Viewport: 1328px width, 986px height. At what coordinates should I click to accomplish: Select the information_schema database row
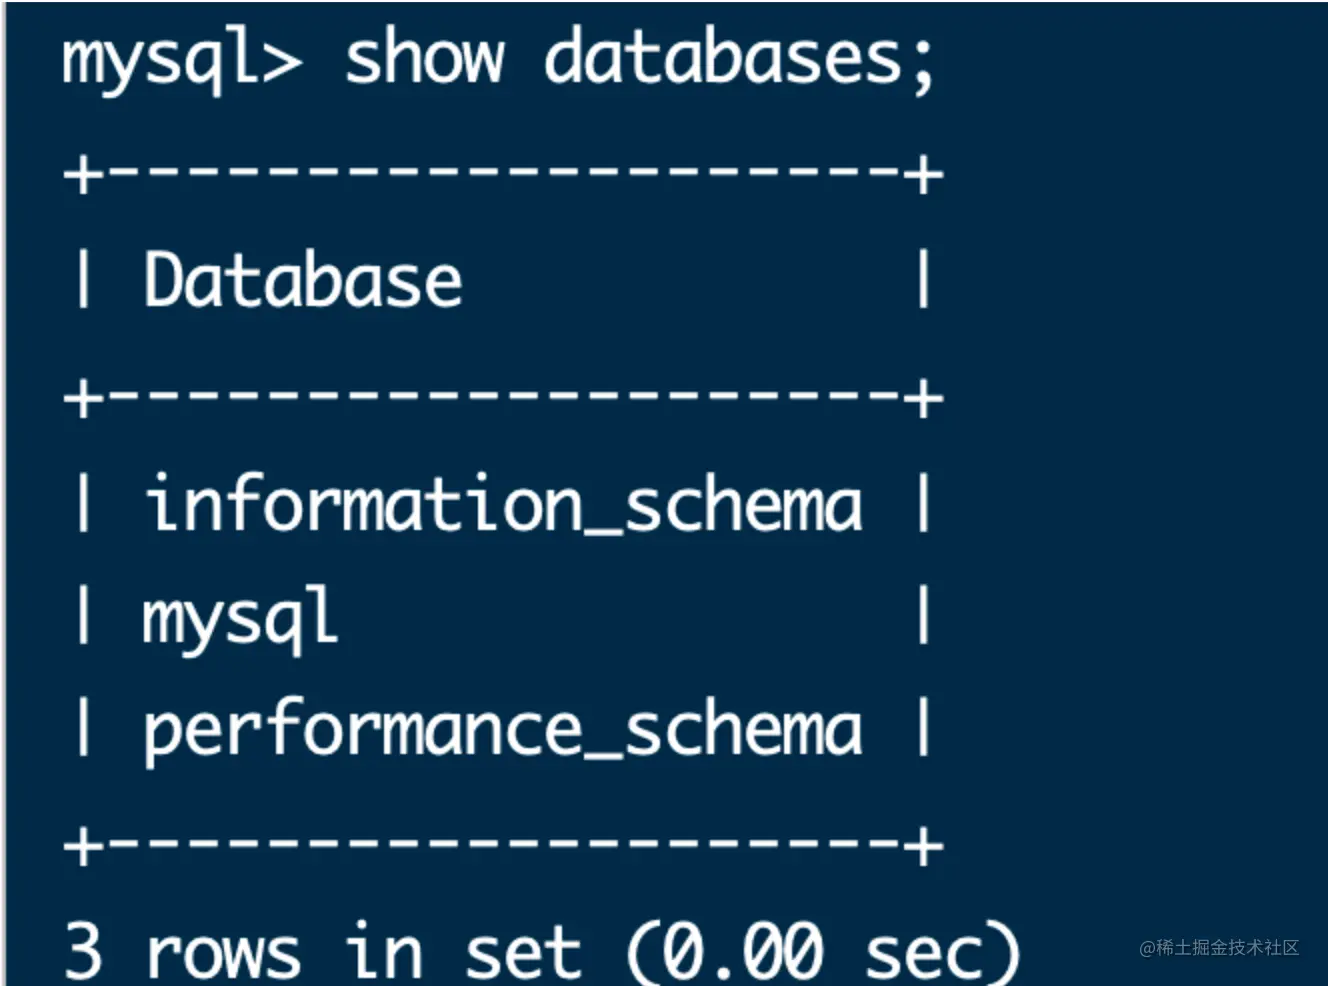coord(502,504)
